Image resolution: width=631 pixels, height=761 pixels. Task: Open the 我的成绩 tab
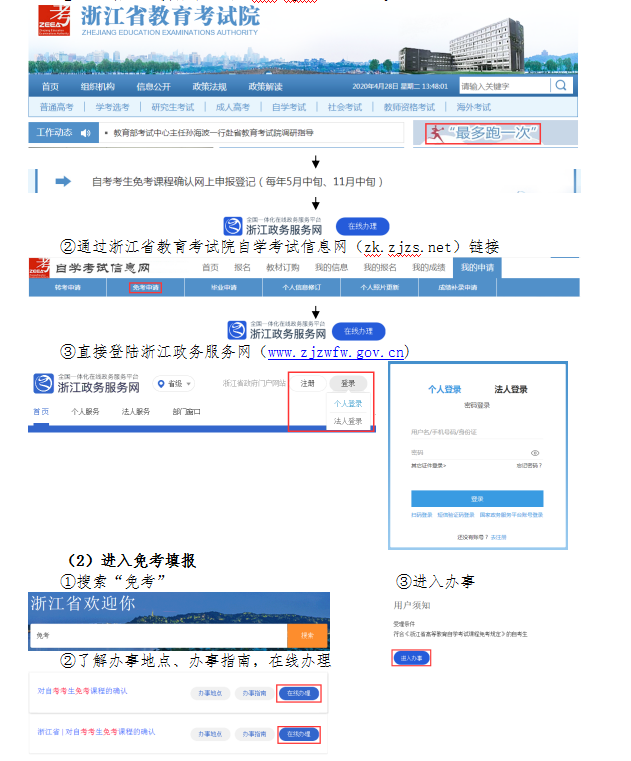[x=429, y=267]
